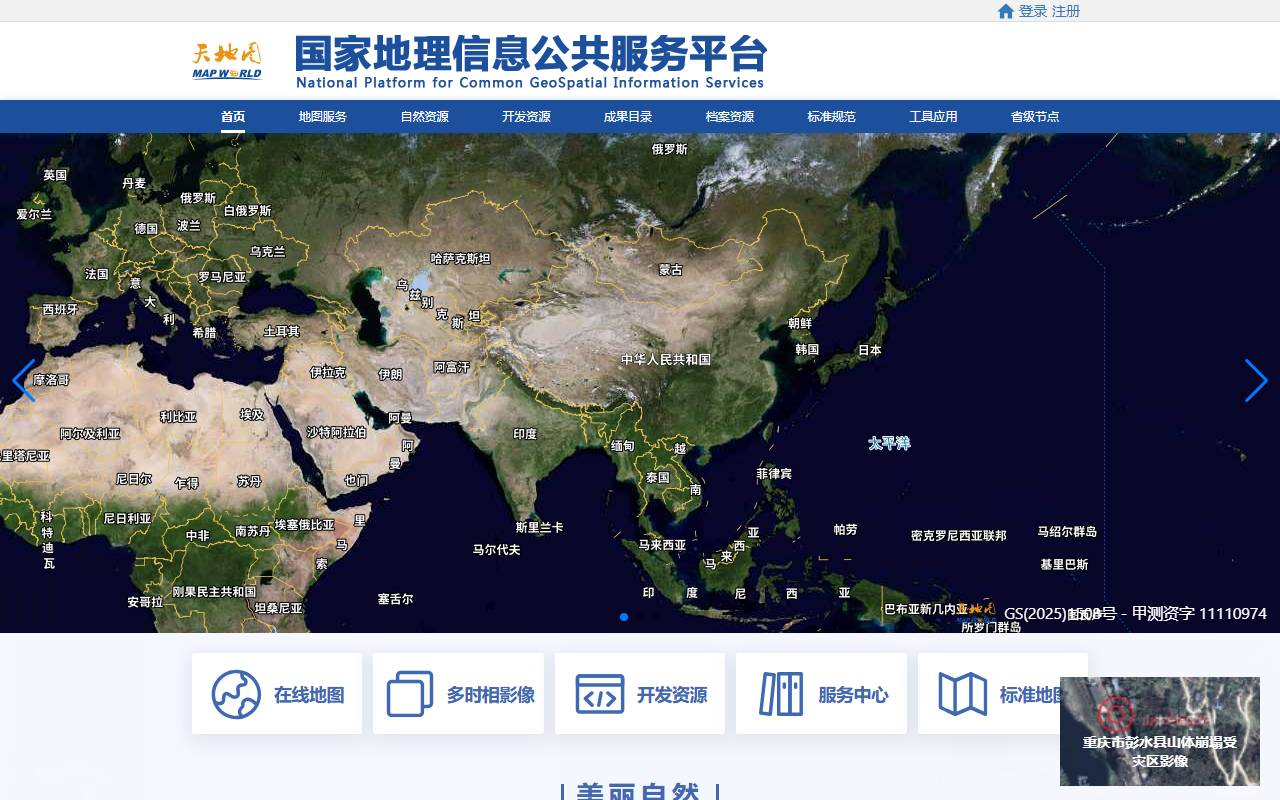Open the 省级节点 menu
This screenshot has height=800, width=1280.
[1035, 116]
